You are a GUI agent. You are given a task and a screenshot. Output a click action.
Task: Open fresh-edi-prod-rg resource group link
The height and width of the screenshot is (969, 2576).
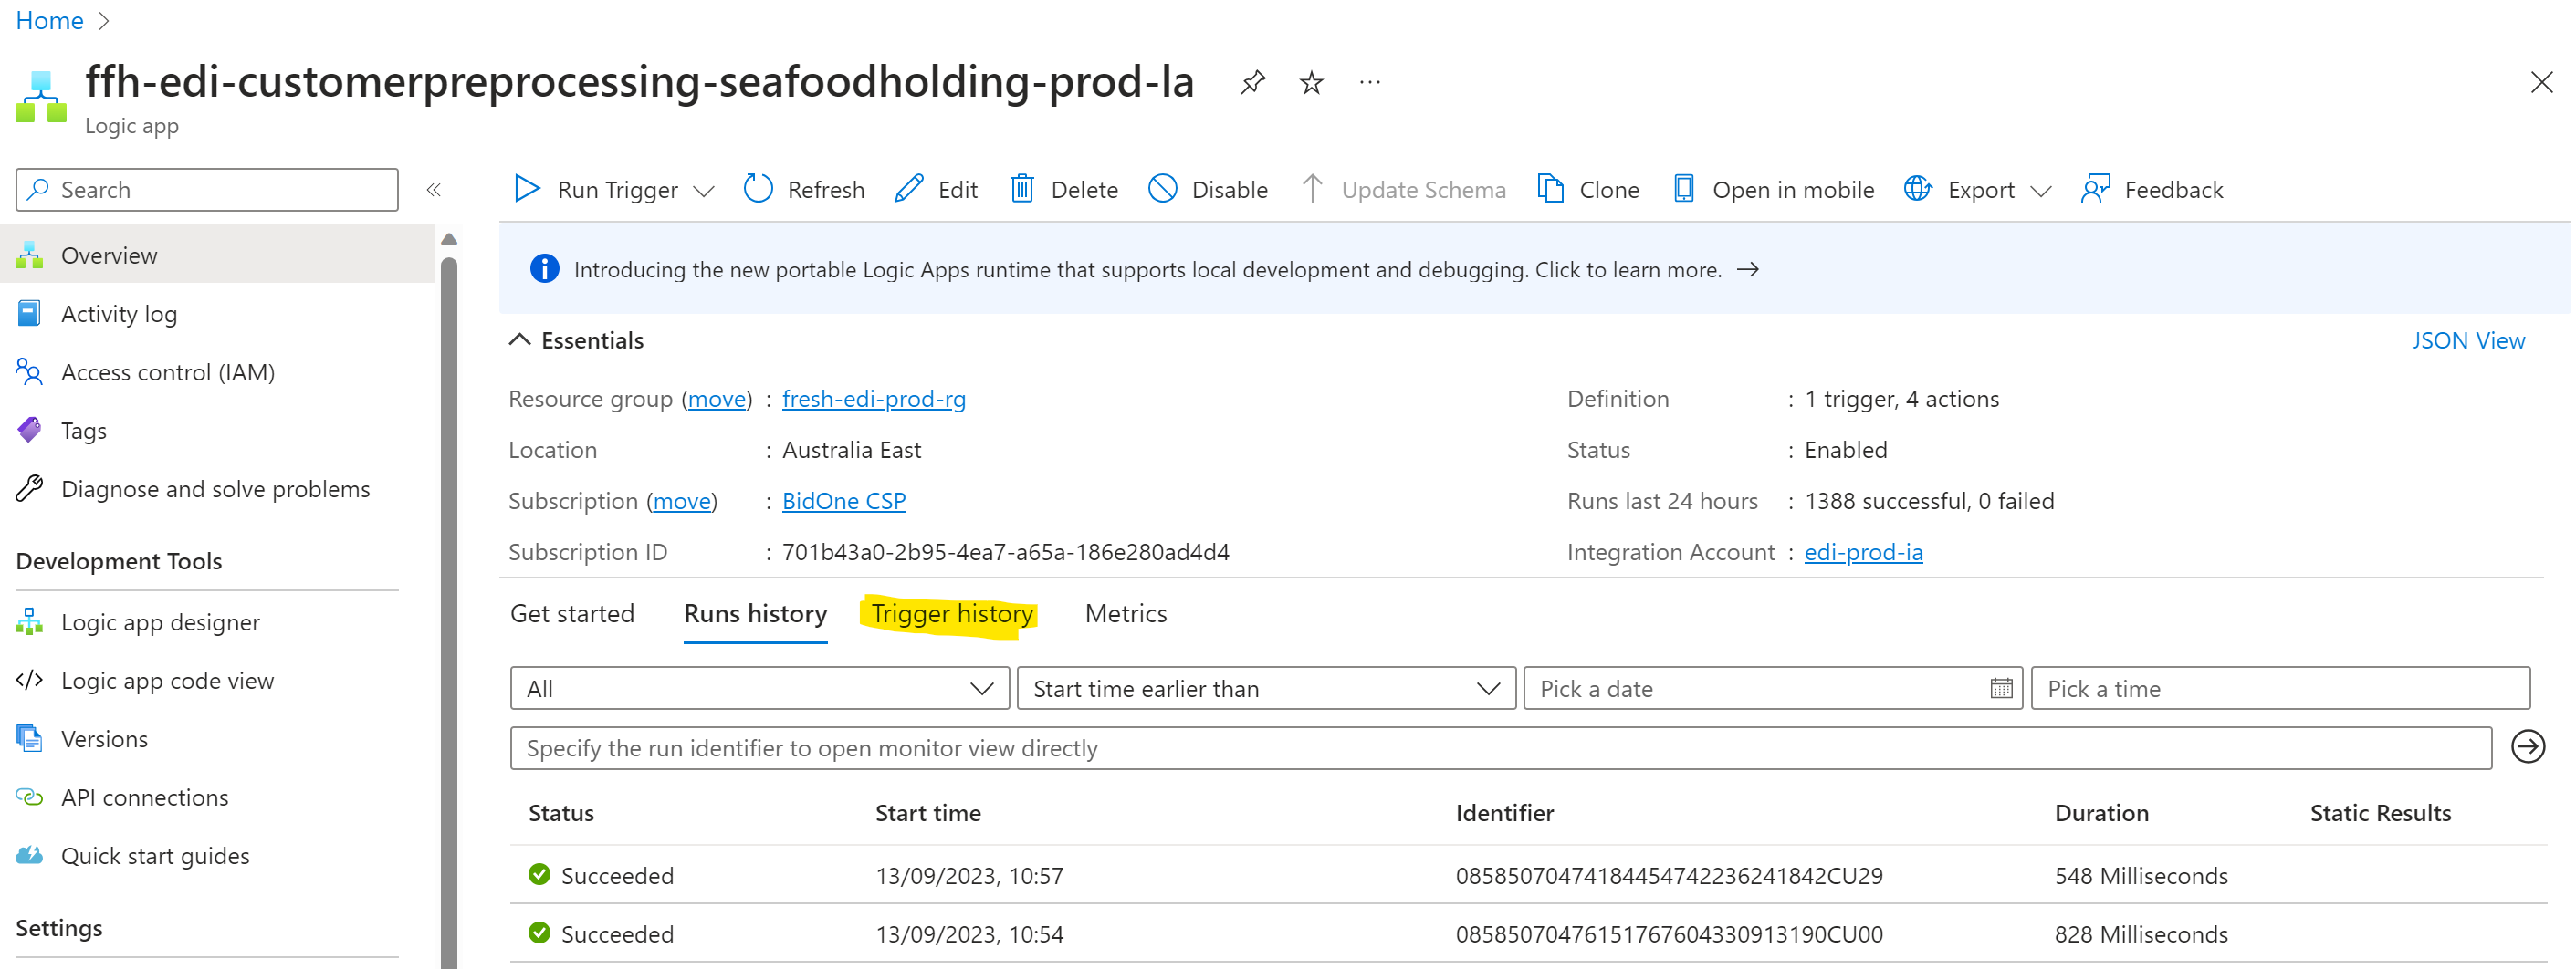(873, 398)
